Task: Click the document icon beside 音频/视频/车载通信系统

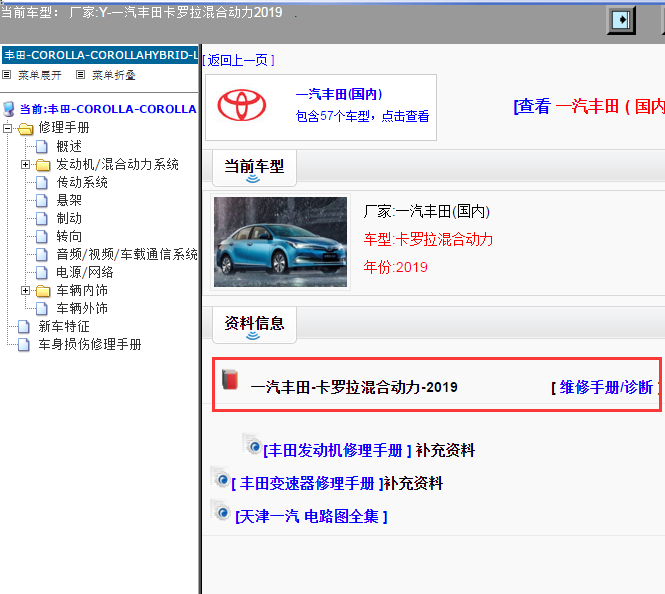Action: pyautogui.click(x=42, y=255)
